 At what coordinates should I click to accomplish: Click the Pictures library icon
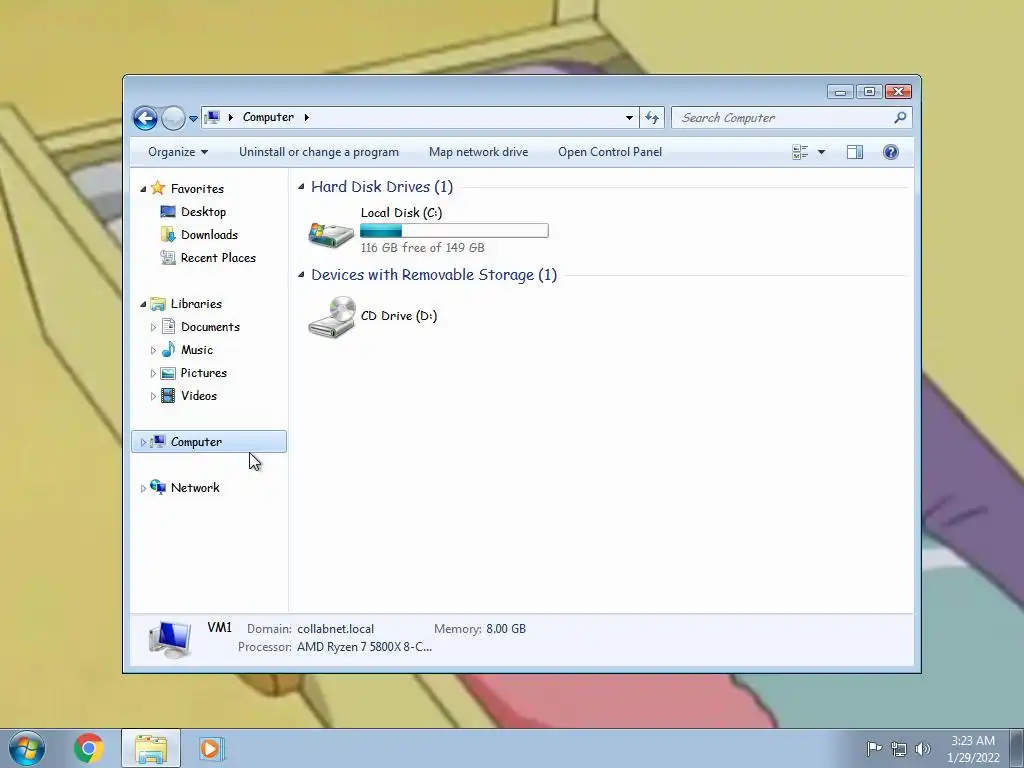(x=168, y=373)
